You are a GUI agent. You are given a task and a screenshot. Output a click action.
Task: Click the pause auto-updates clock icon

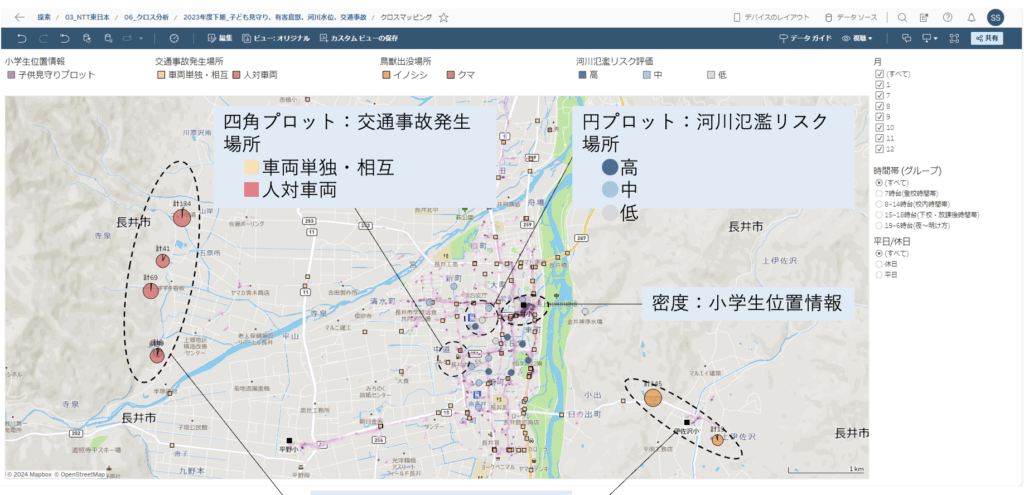tap(174, 38)
